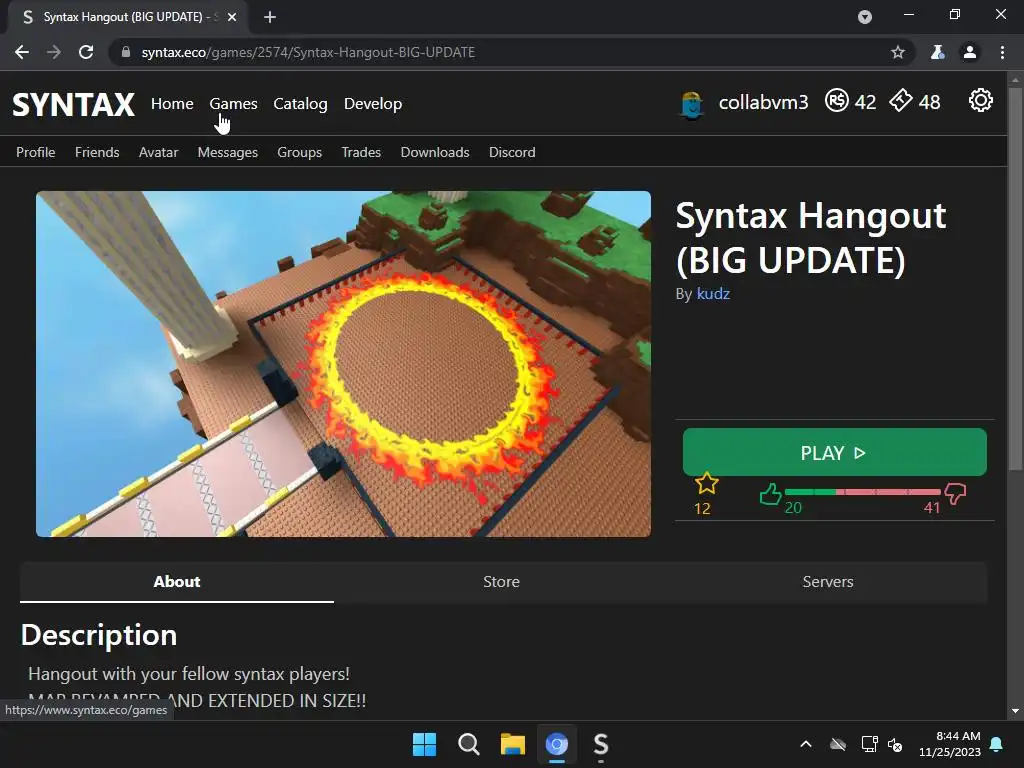Open Downloads page
The image size is (1024, 768).
tap(434, 152)
